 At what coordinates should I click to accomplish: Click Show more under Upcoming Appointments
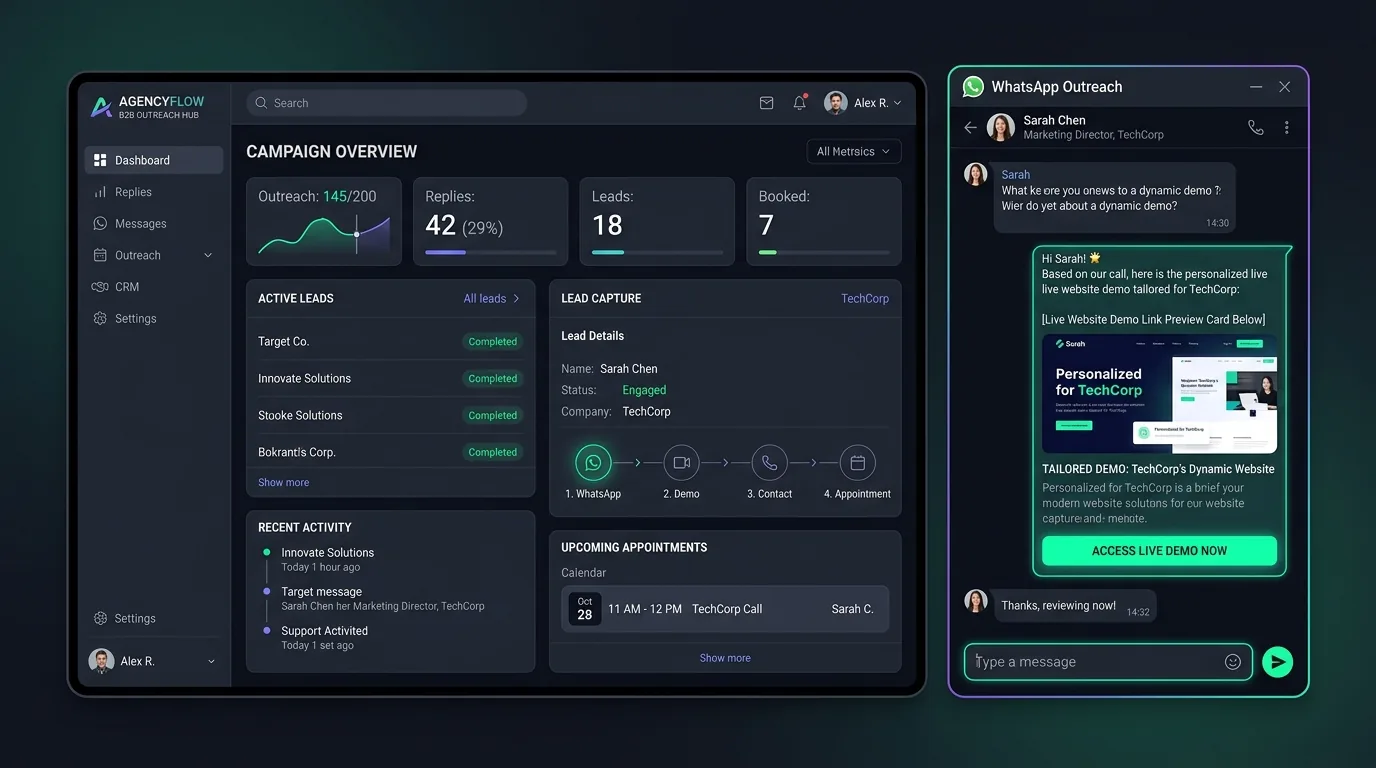click(x=725, y=658)
